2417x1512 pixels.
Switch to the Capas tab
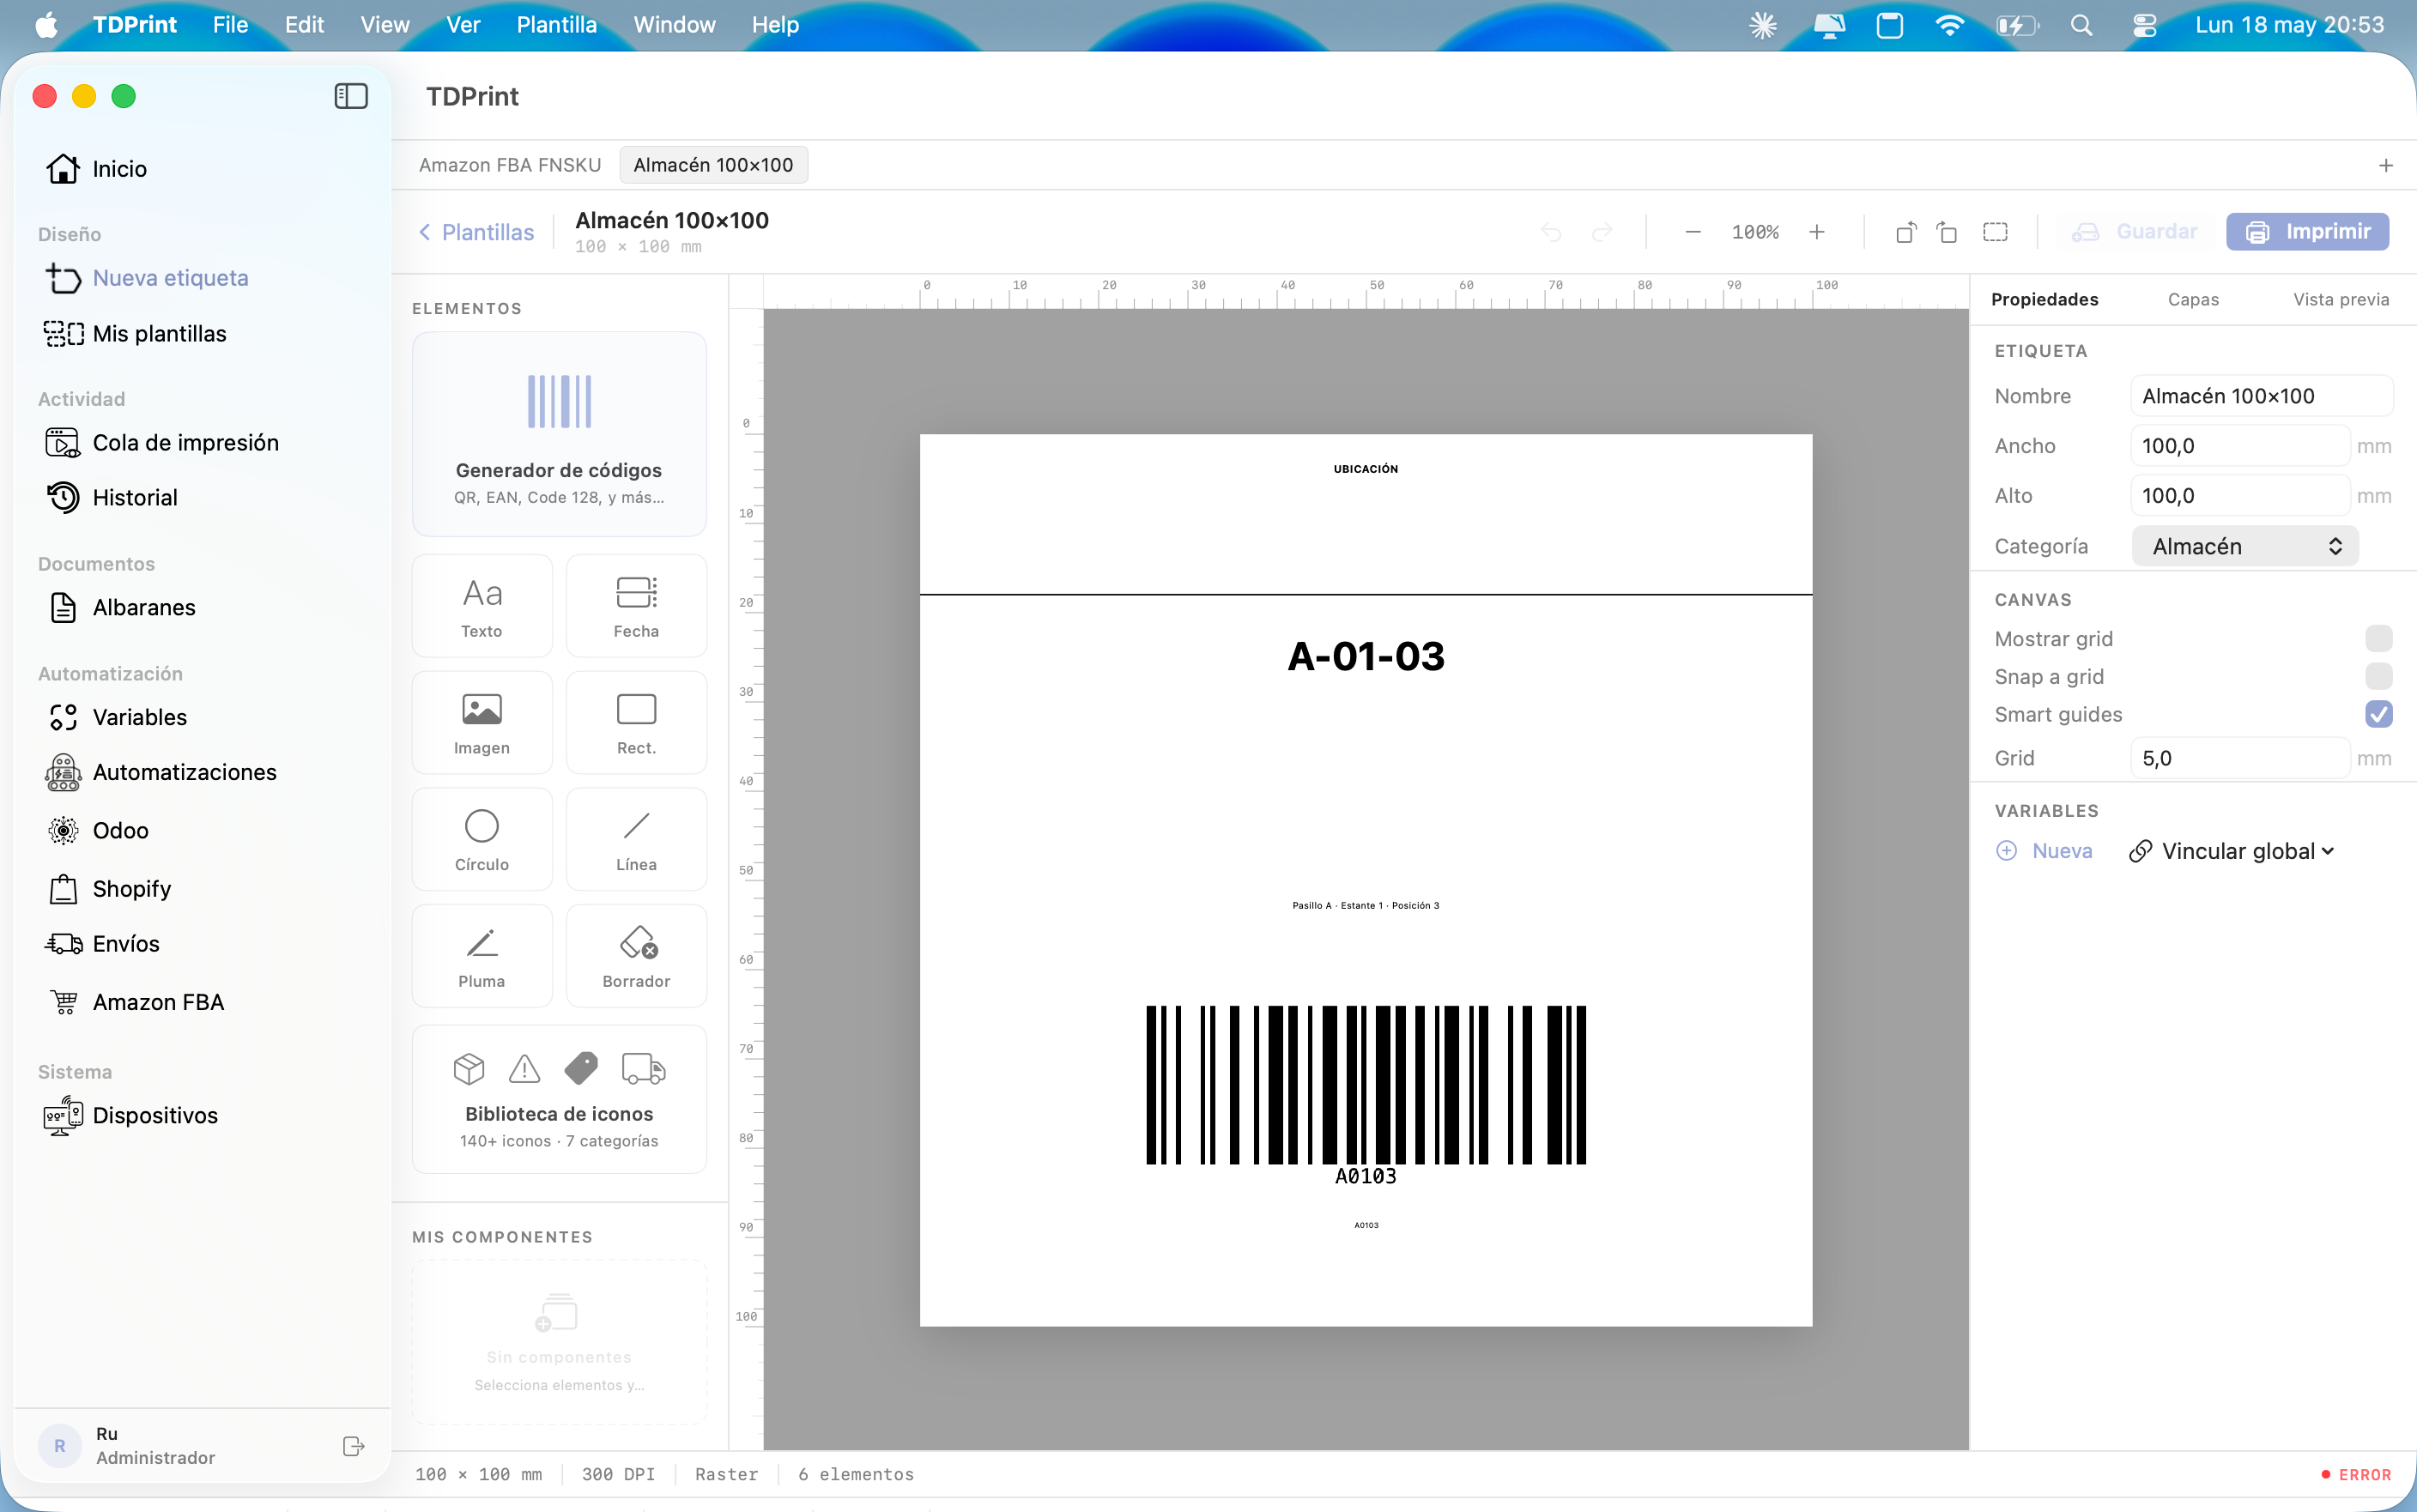click(x=2193, y=300)
